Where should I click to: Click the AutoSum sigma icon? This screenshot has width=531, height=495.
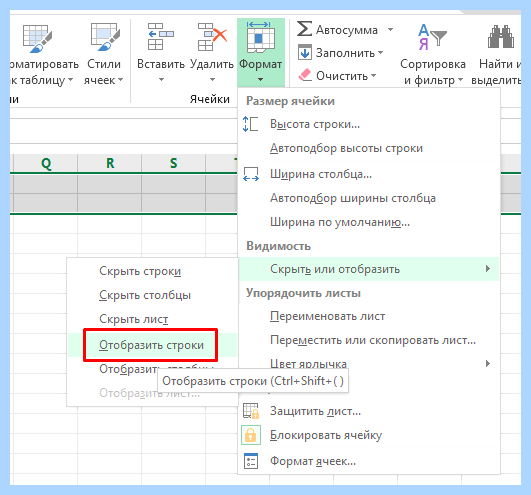click(x=304, y=29)
